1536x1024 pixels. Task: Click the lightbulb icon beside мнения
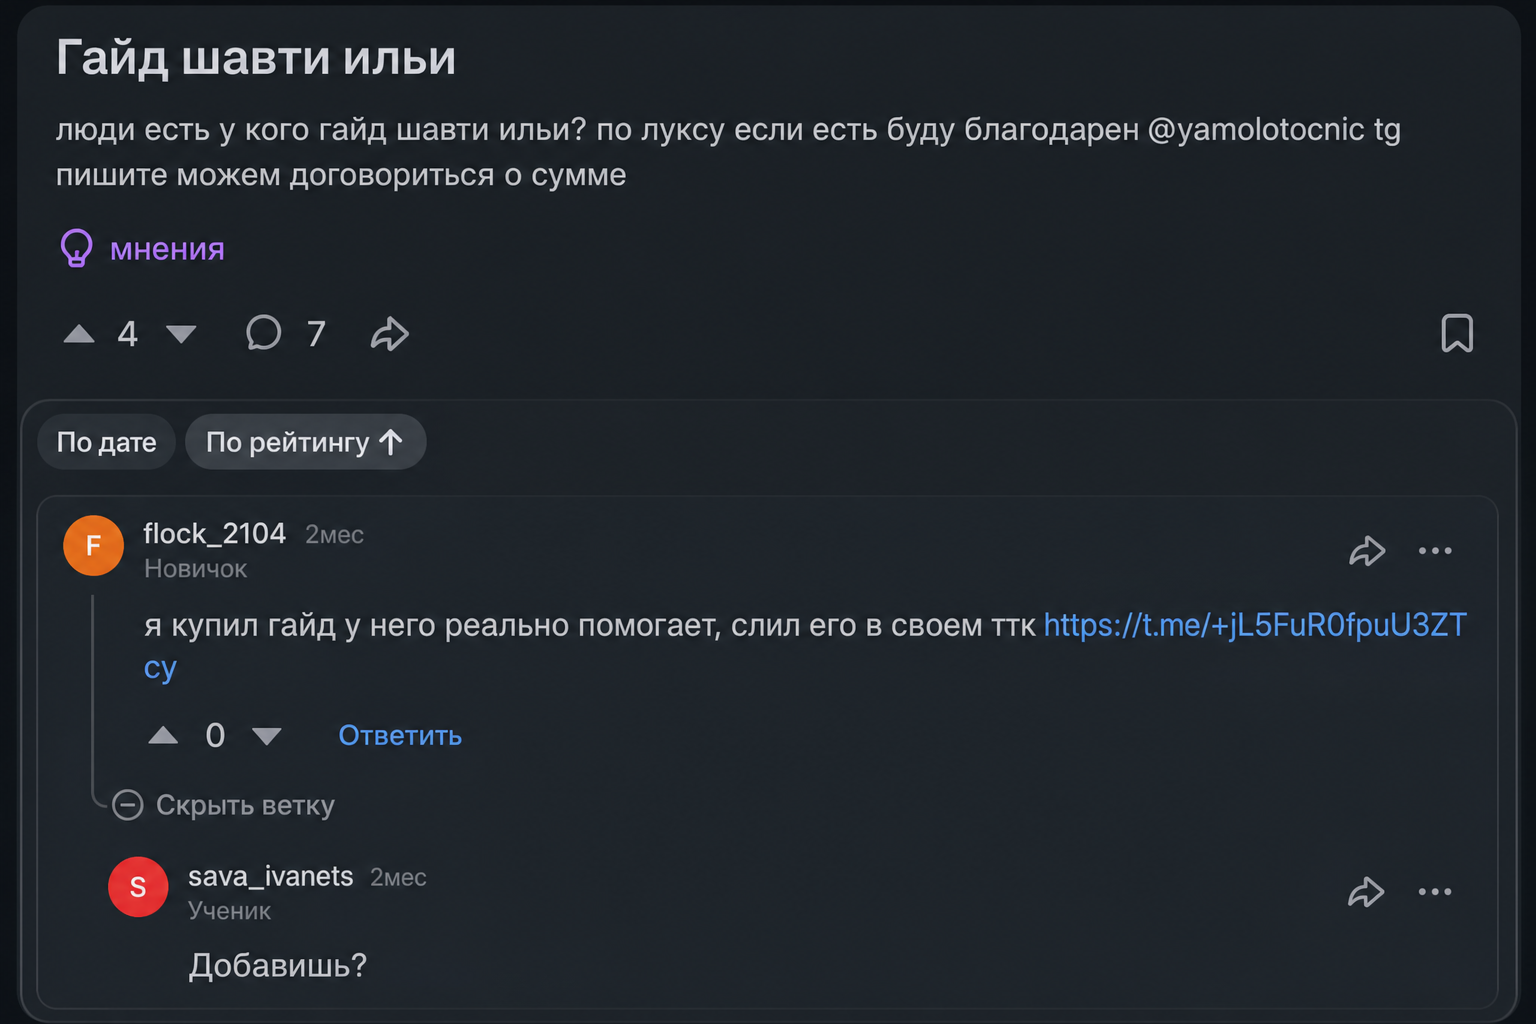coord(76,248)
